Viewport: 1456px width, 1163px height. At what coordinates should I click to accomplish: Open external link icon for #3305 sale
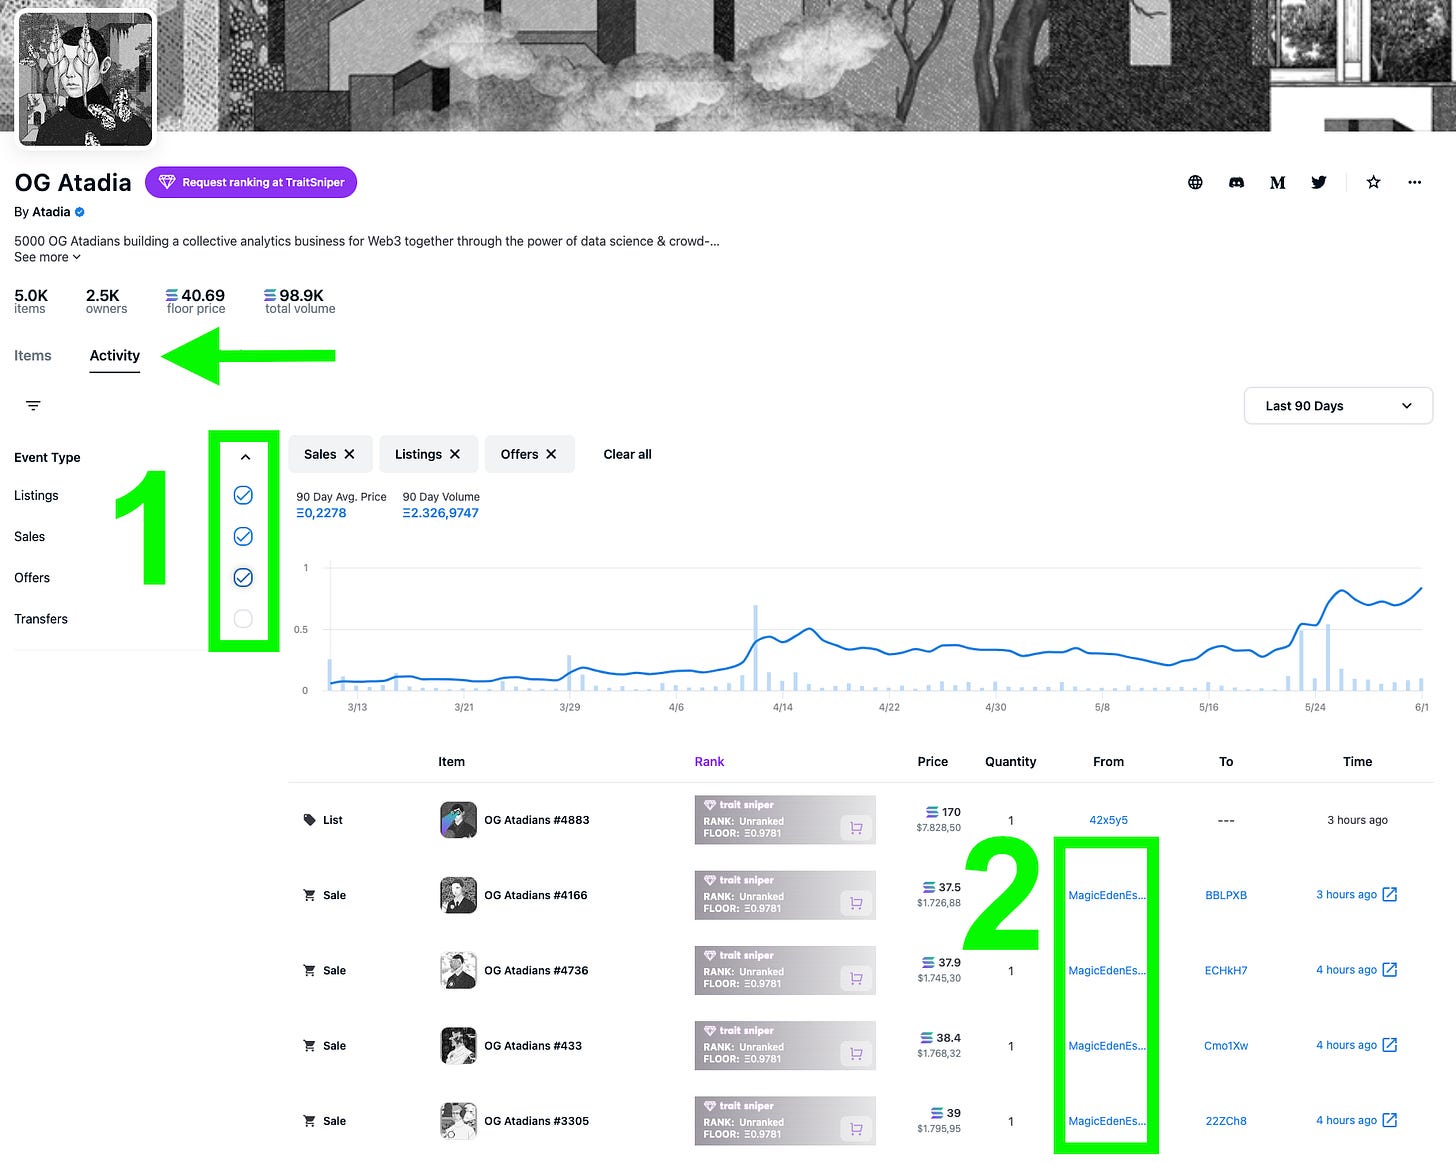[x=1389, y=1120]
